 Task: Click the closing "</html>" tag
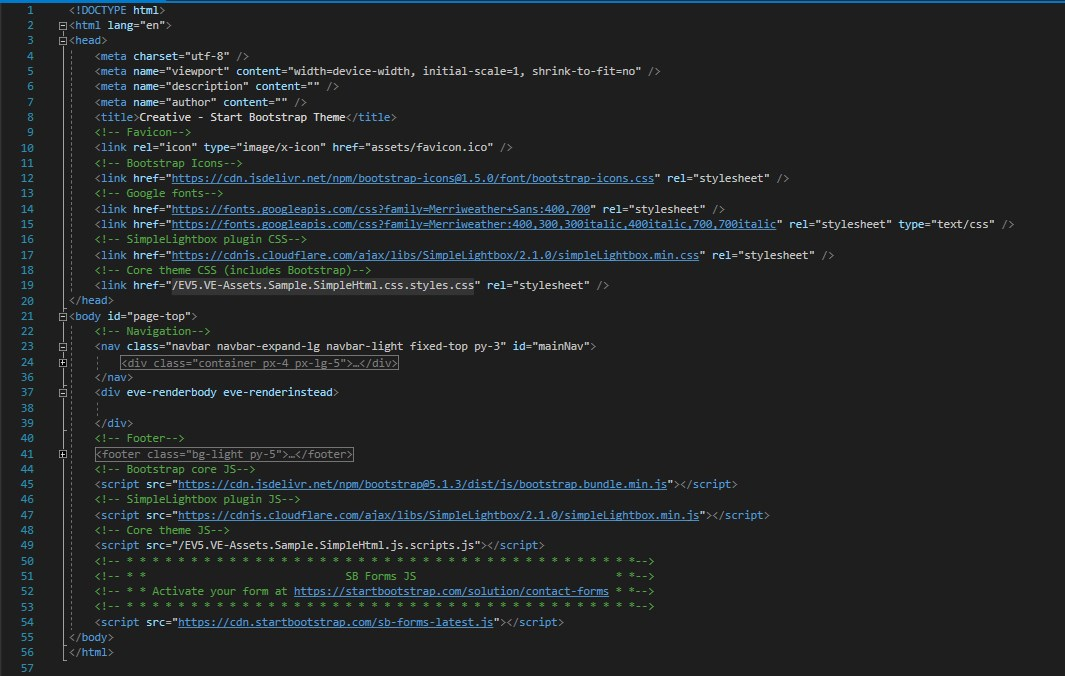pos(91,653)
